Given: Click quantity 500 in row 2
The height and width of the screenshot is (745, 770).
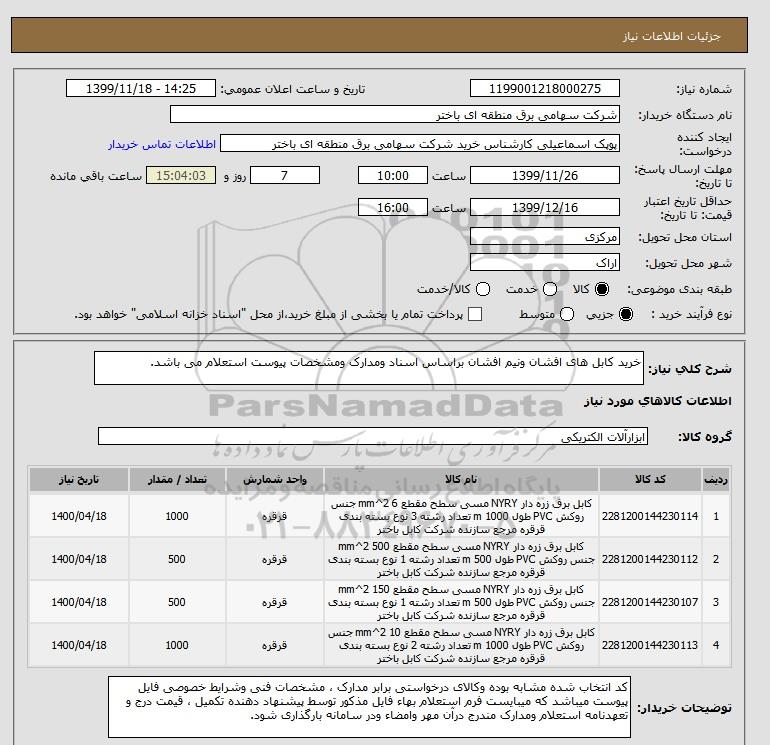Looking at the screenshot, I should click(x=177, y=559).
